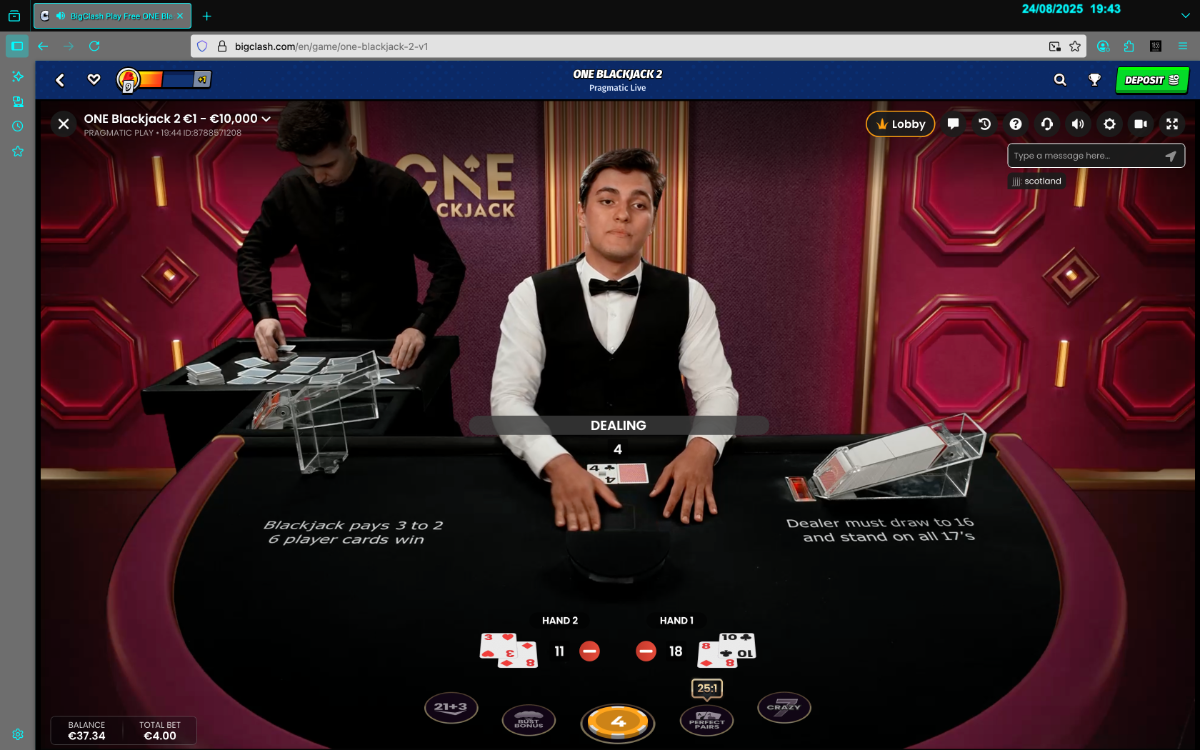This screenshot has width=1200, height=750.
Task: Click the 25:1 payout badge
Action: coord(707,689)
